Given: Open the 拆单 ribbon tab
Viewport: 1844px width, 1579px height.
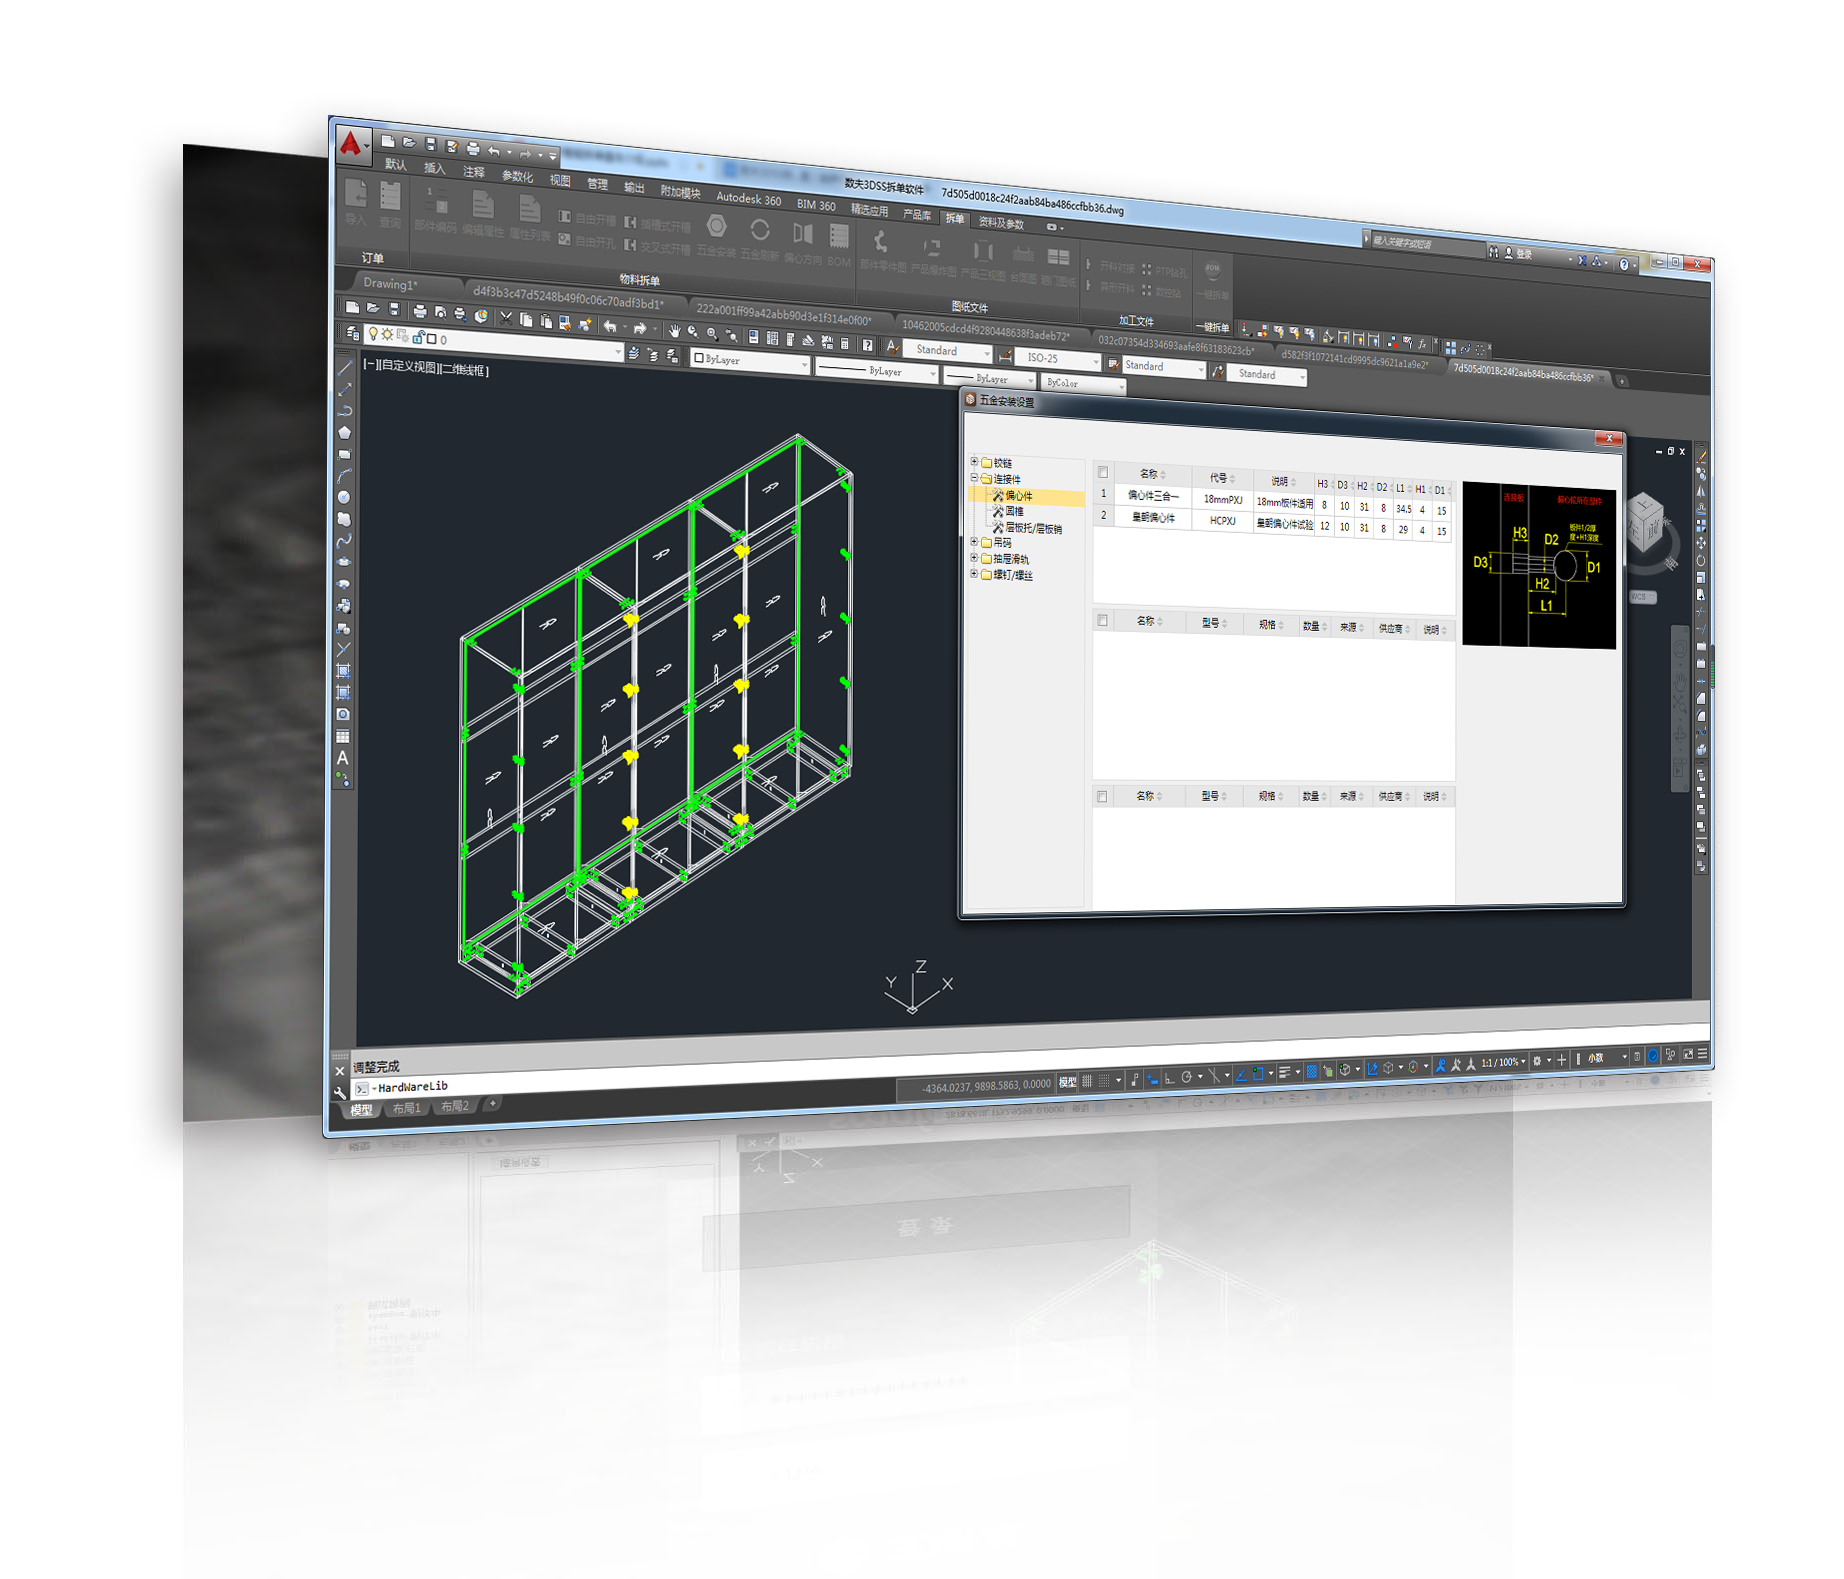Looking at the screenshot, I should pyautogui.click(x=955, y=218).
